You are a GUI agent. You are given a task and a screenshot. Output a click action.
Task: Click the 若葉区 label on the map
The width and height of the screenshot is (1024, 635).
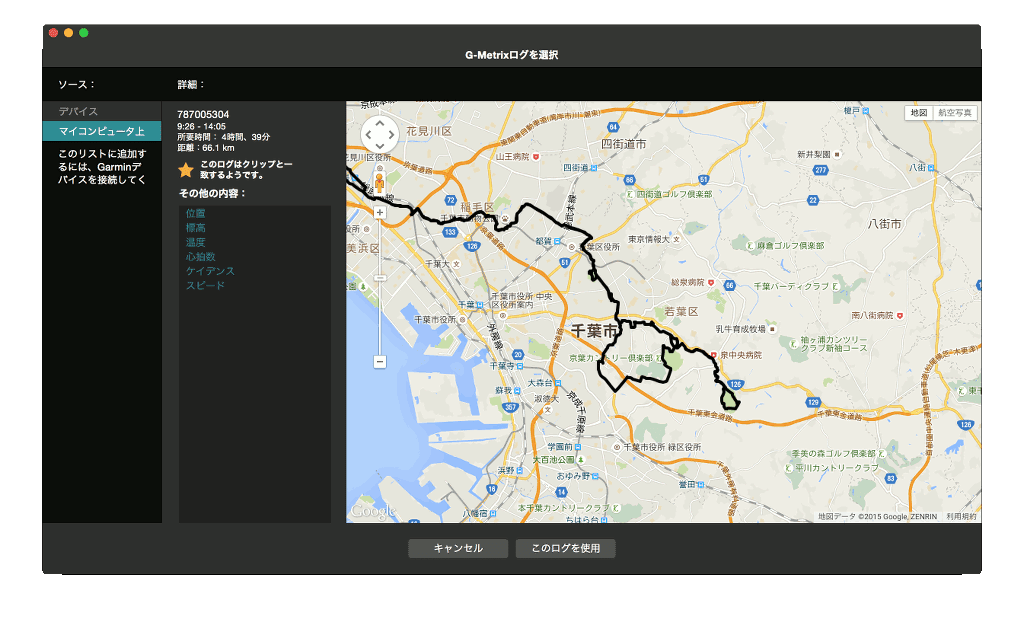pyautogui.click(x=681, y=312)
